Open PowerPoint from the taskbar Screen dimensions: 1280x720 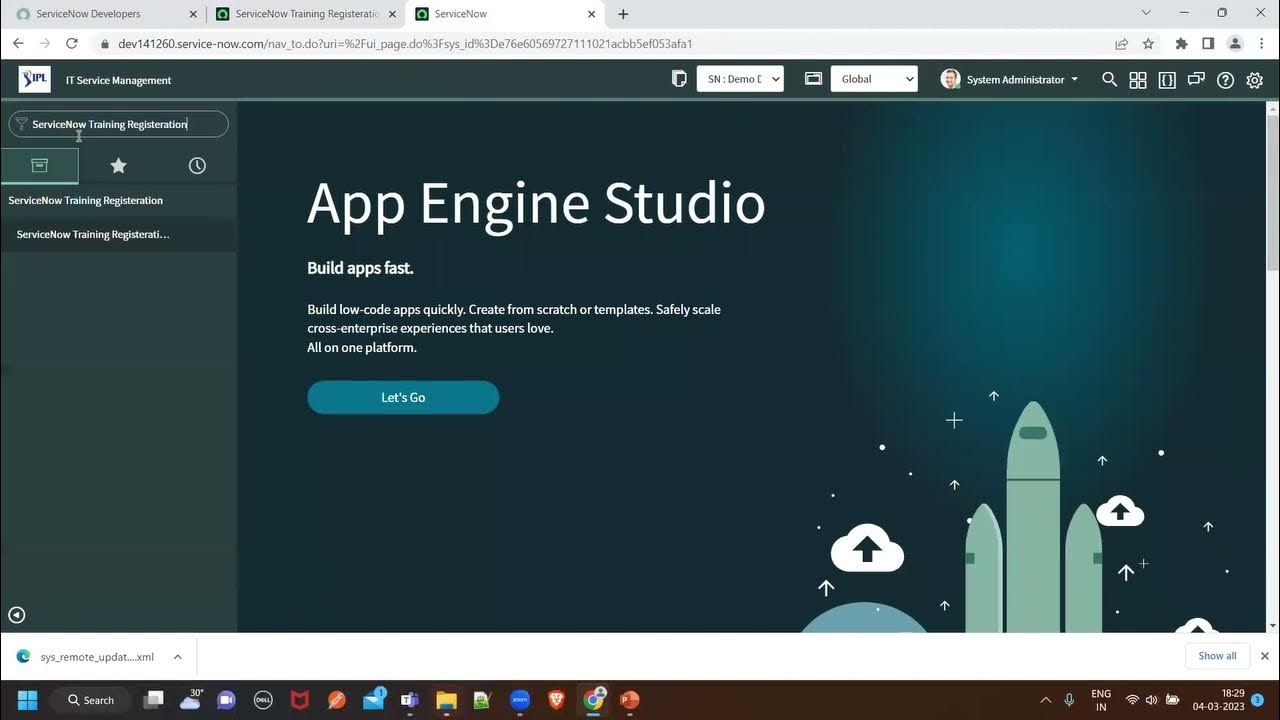point(629,700)
